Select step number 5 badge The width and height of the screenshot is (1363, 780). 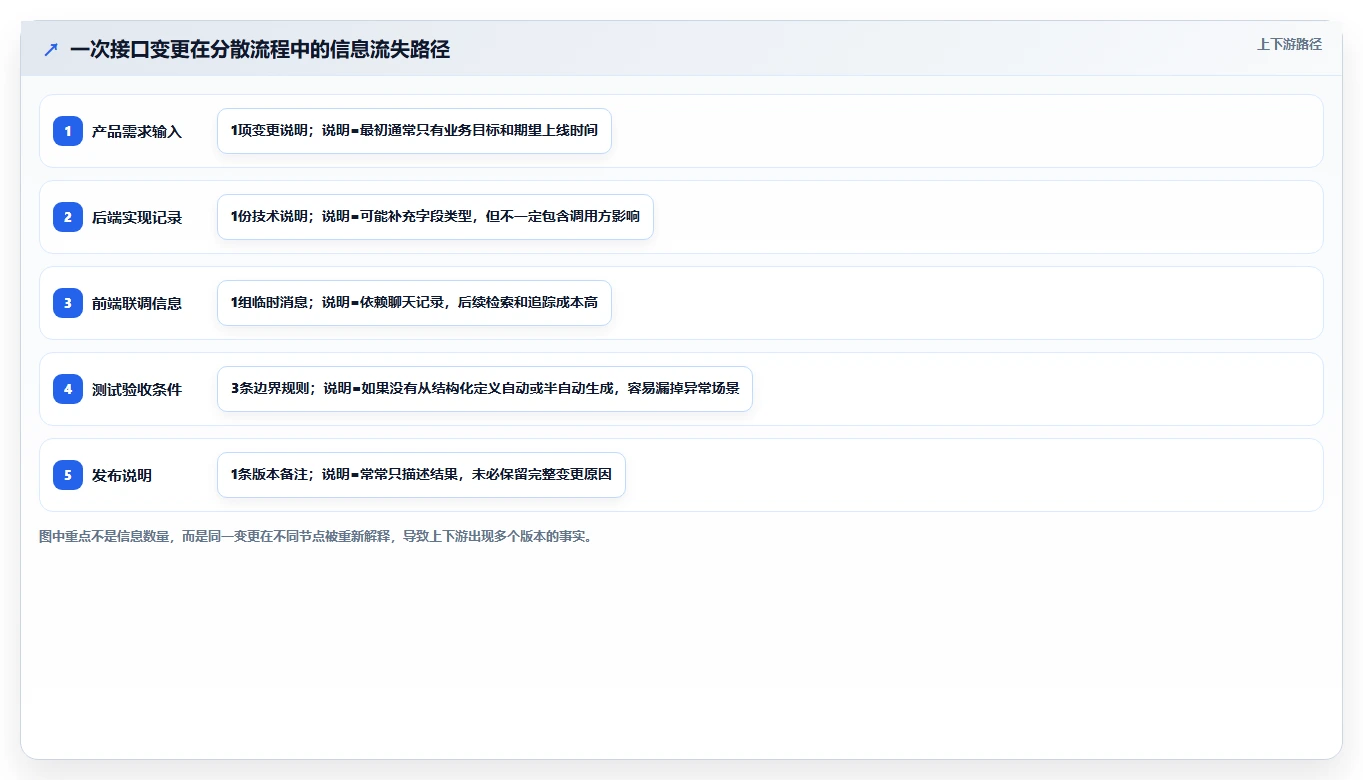[68, 475]
